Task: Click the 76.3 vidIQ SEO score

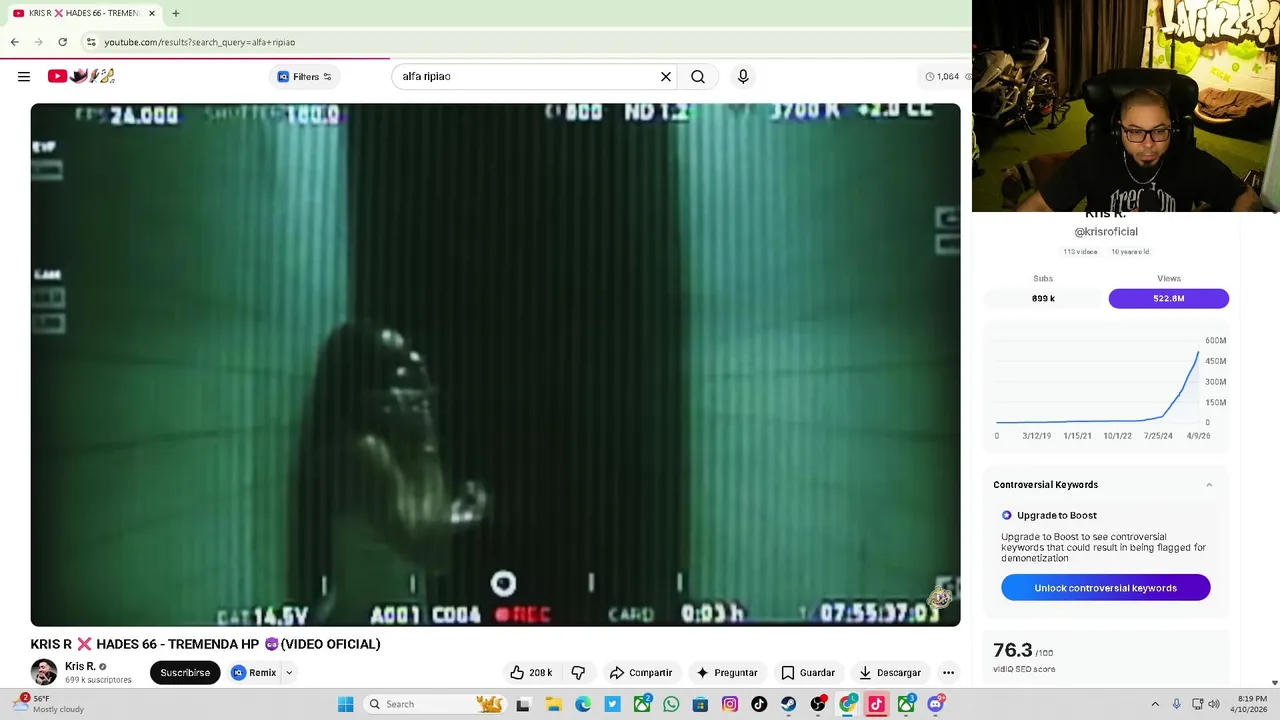Action: (x=1012, y=652)
